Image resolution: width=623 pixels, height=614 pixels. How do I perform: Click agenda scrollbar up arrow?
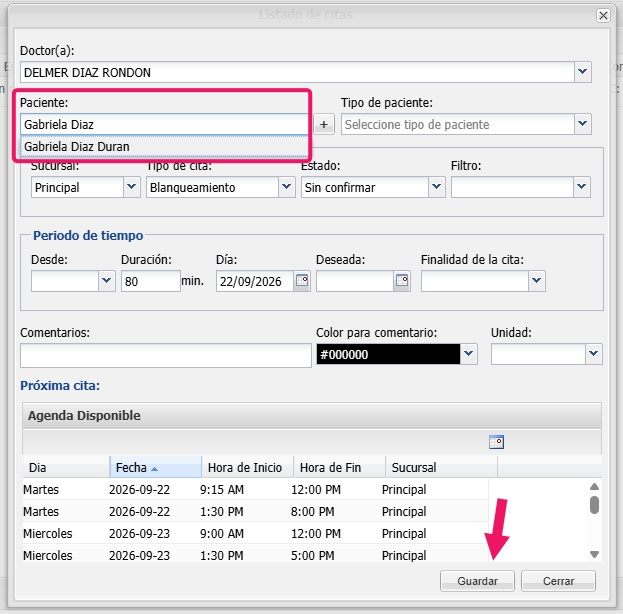coord(594,486)
